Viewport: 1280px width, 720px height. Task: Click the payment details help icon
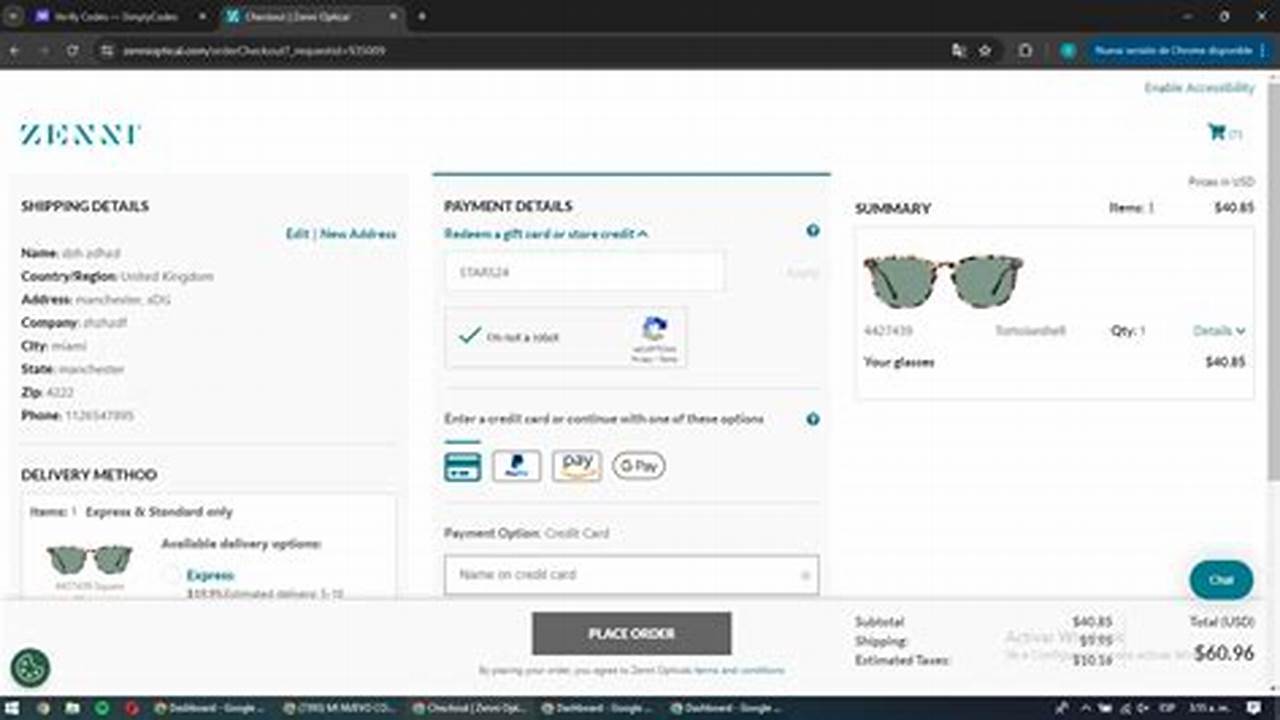click(x=813, y=232)
